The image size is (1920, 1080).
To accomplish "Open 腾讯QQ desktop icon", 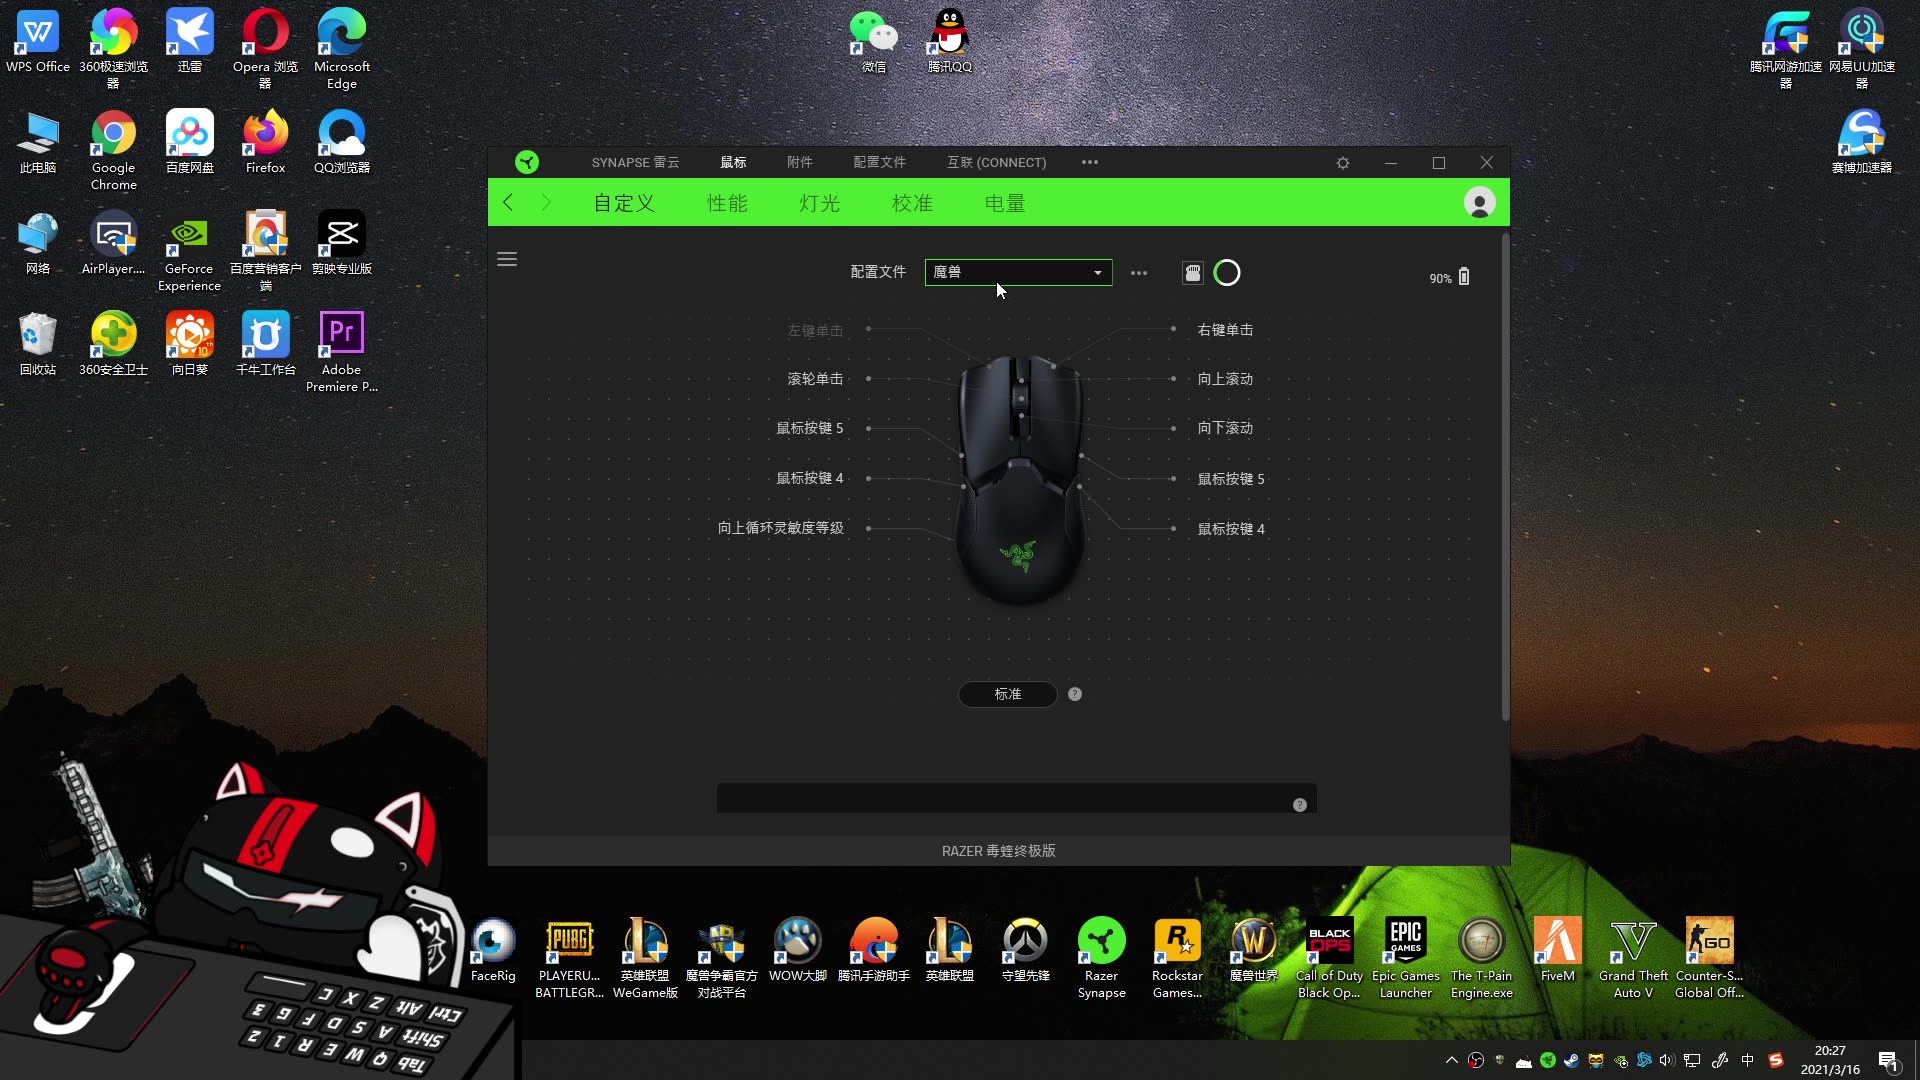I will [x=949, y=42].
